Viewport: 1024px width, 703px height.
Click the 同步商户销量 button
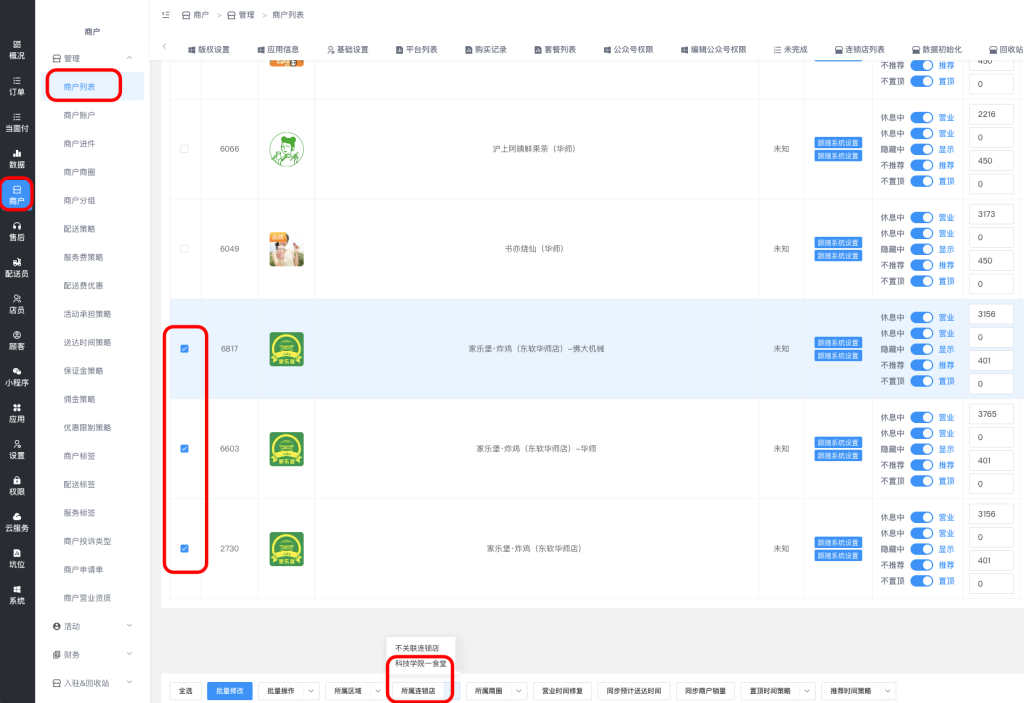pyautogui.click(x=708, y=691)
